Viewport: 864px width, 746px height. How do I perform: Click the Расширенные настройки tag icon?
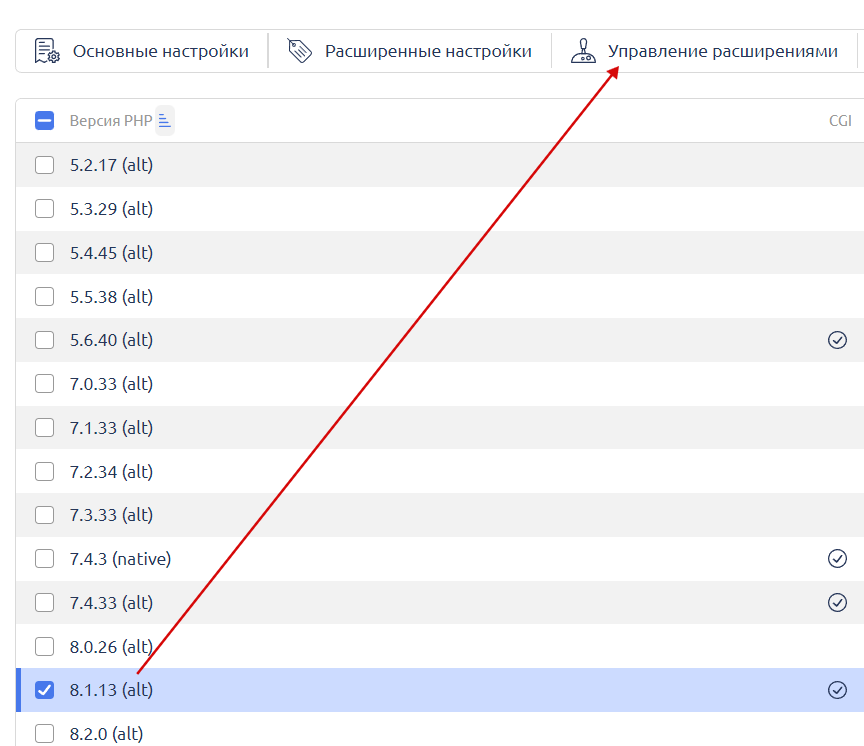[300, 51]
